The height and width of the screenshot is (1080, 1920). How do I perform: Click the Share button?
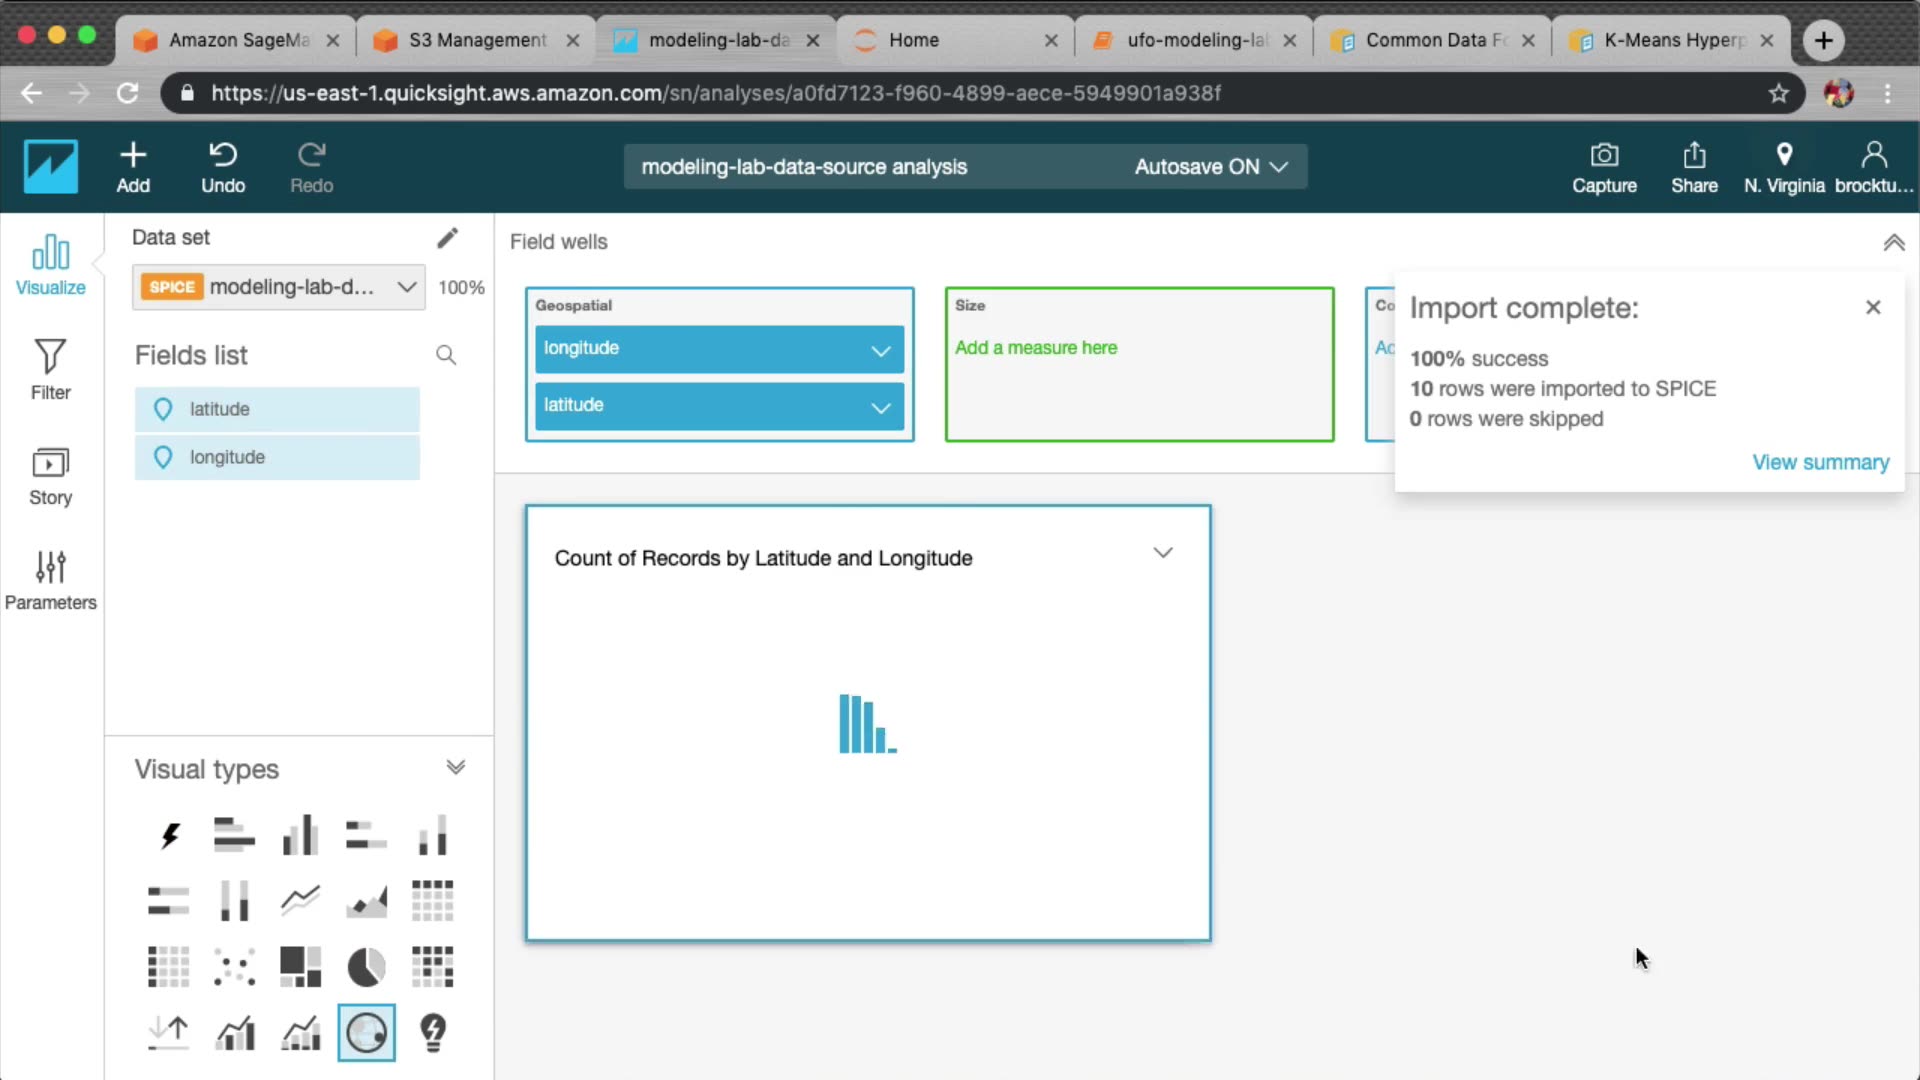coord(1694,167)
